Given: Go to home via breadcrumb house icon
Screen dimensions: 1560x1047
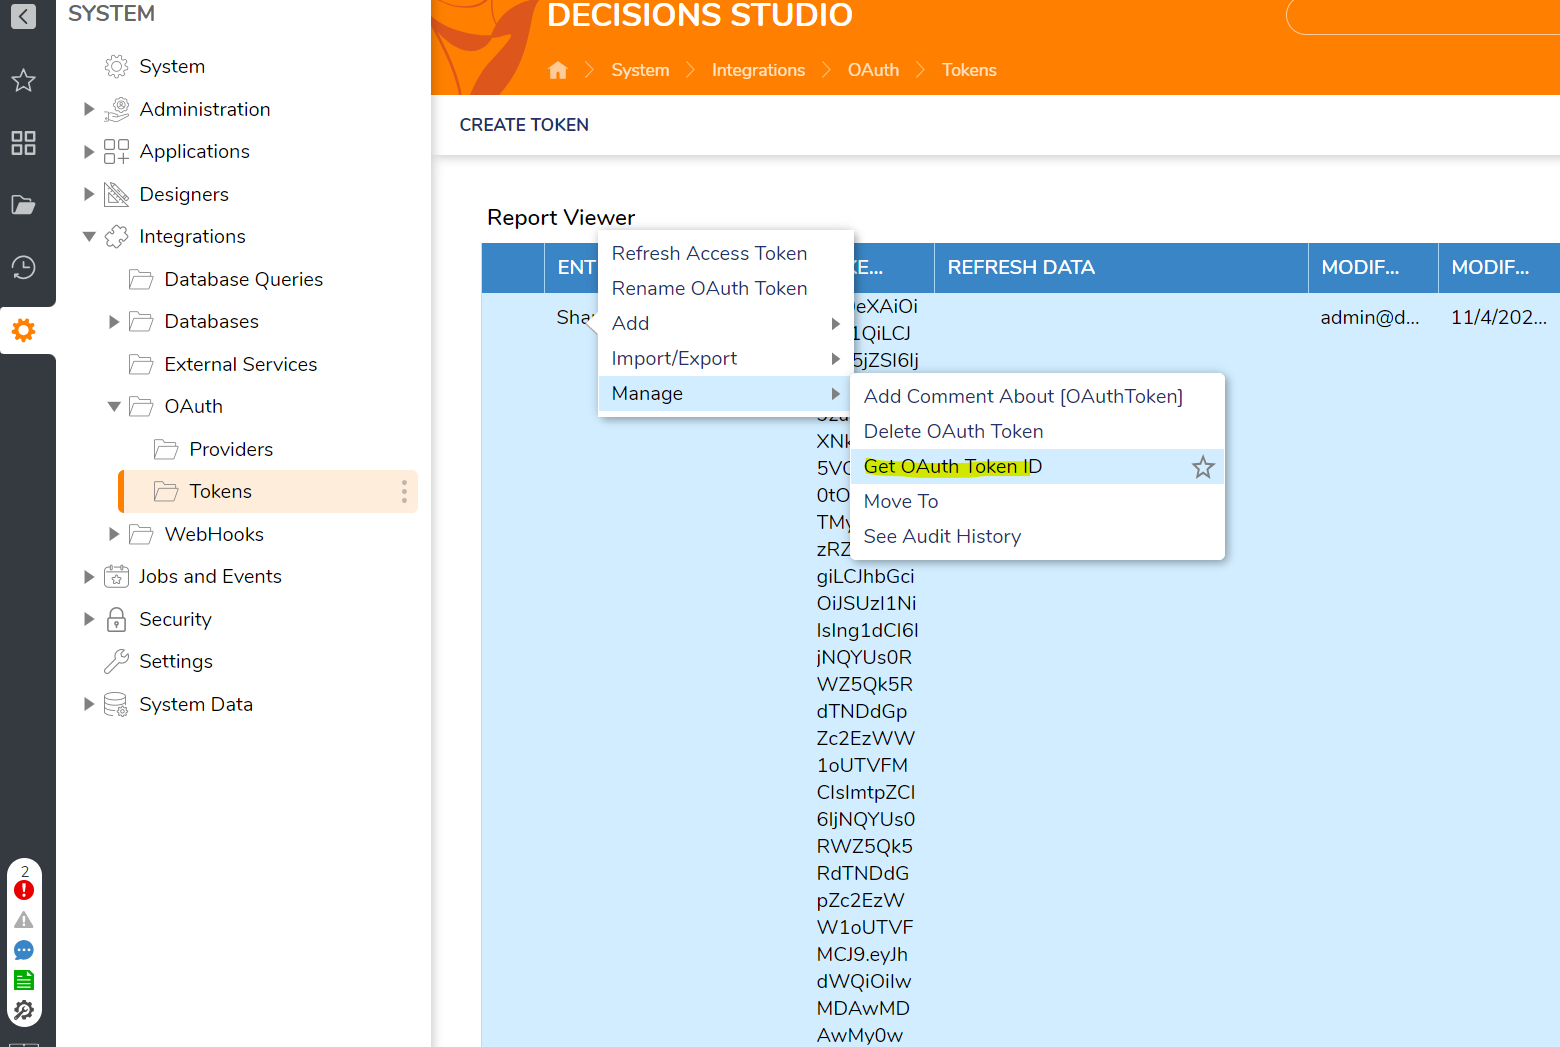Looking at the screenshot, I should 558,70.
